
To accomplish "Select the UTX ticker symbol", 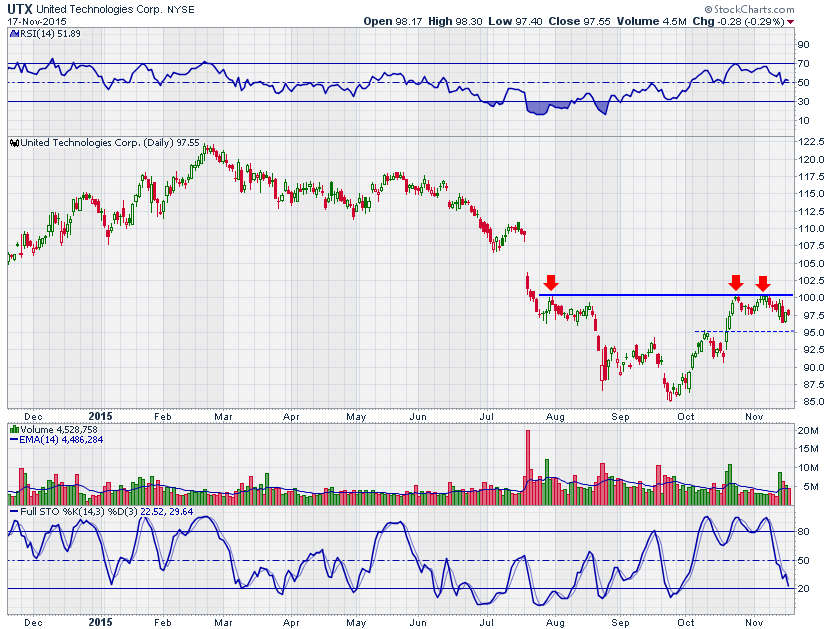I will pyautogui.click(x=20, y=9).
